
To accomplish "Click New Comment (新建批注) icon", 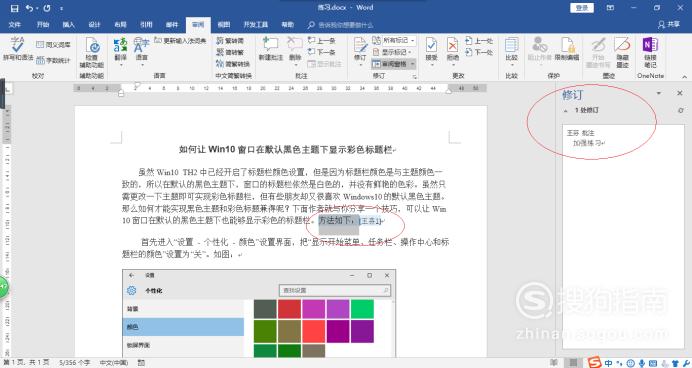I will [x=271, y=49].
